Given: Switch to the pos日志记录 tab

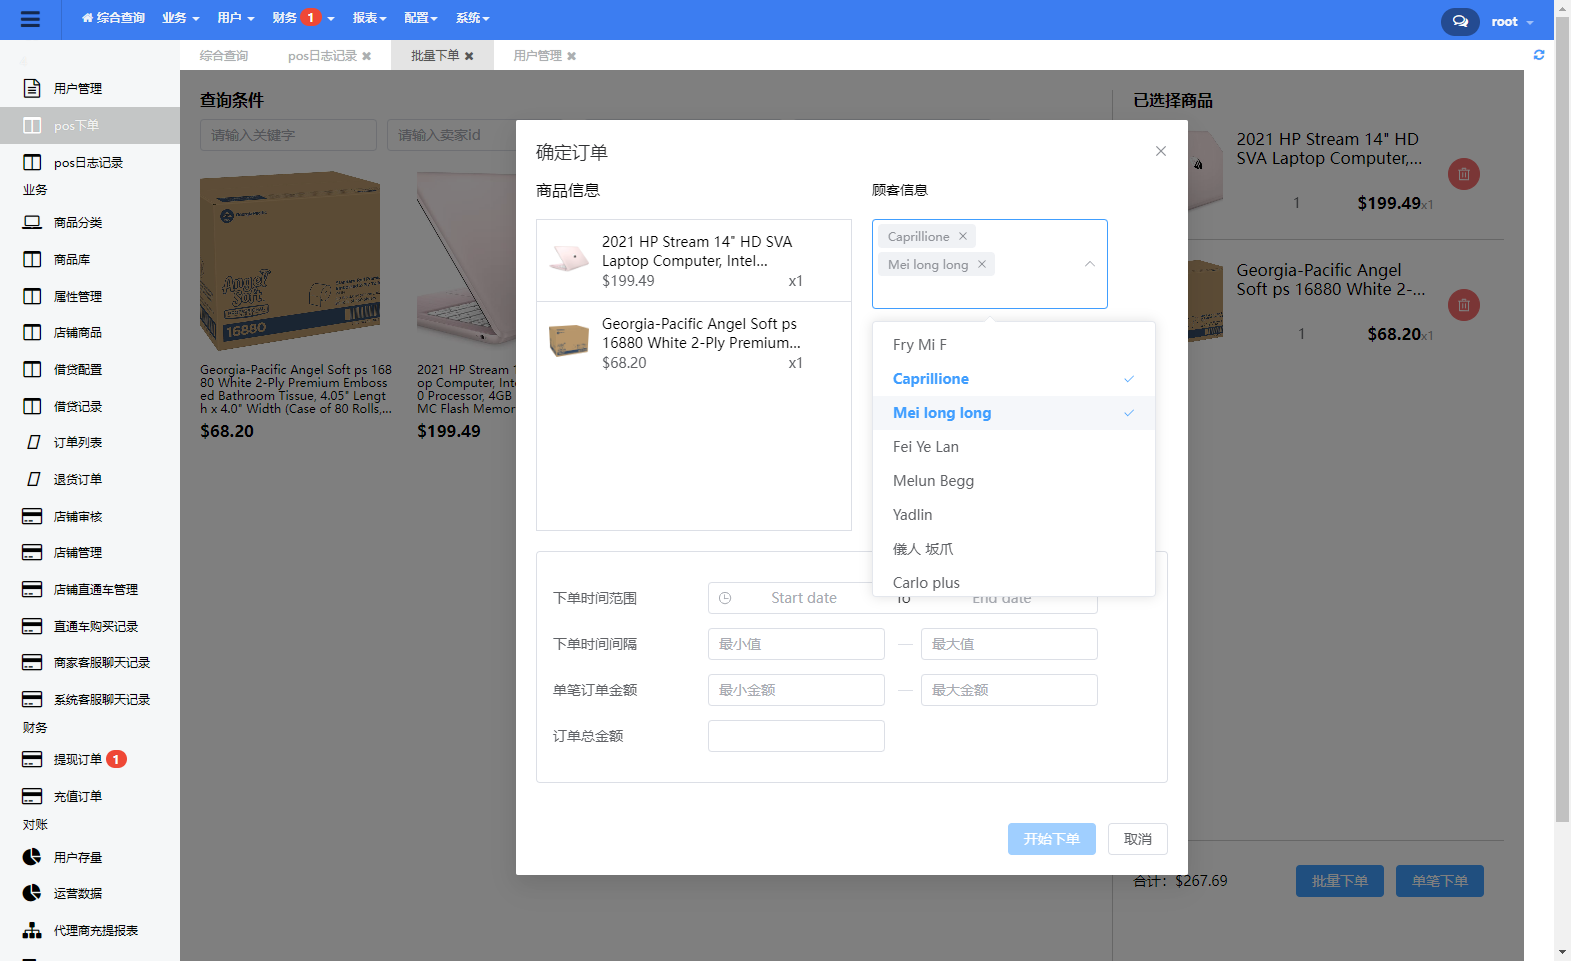Looking at the screenshot, I should [x=322, y=56].
